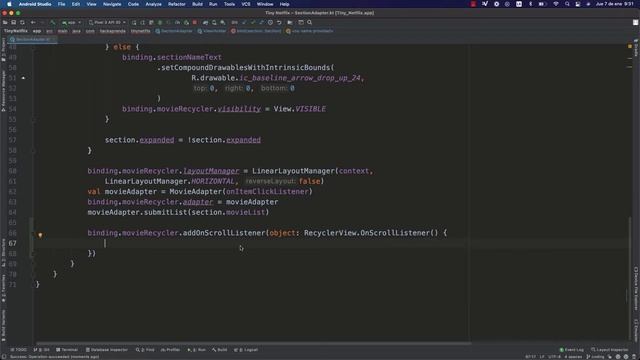Viewport: 640px width, 360px height.
Task: Click the yellow warning marker in the right gutter
Action: pyautogui.click(x=630, y=47)
